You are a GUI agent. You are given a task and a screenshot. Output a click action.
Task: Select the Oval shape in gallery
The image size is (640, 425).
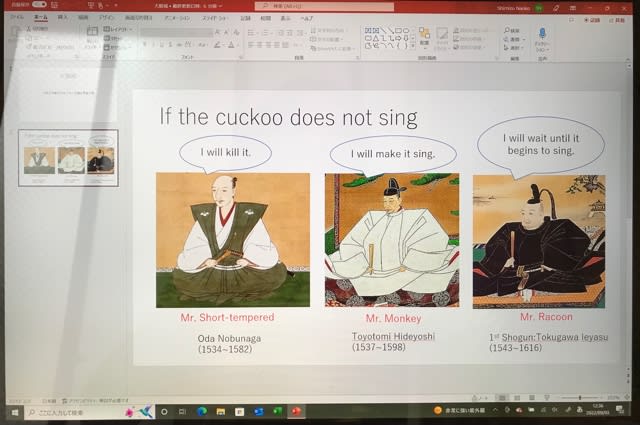coord(406,31)
